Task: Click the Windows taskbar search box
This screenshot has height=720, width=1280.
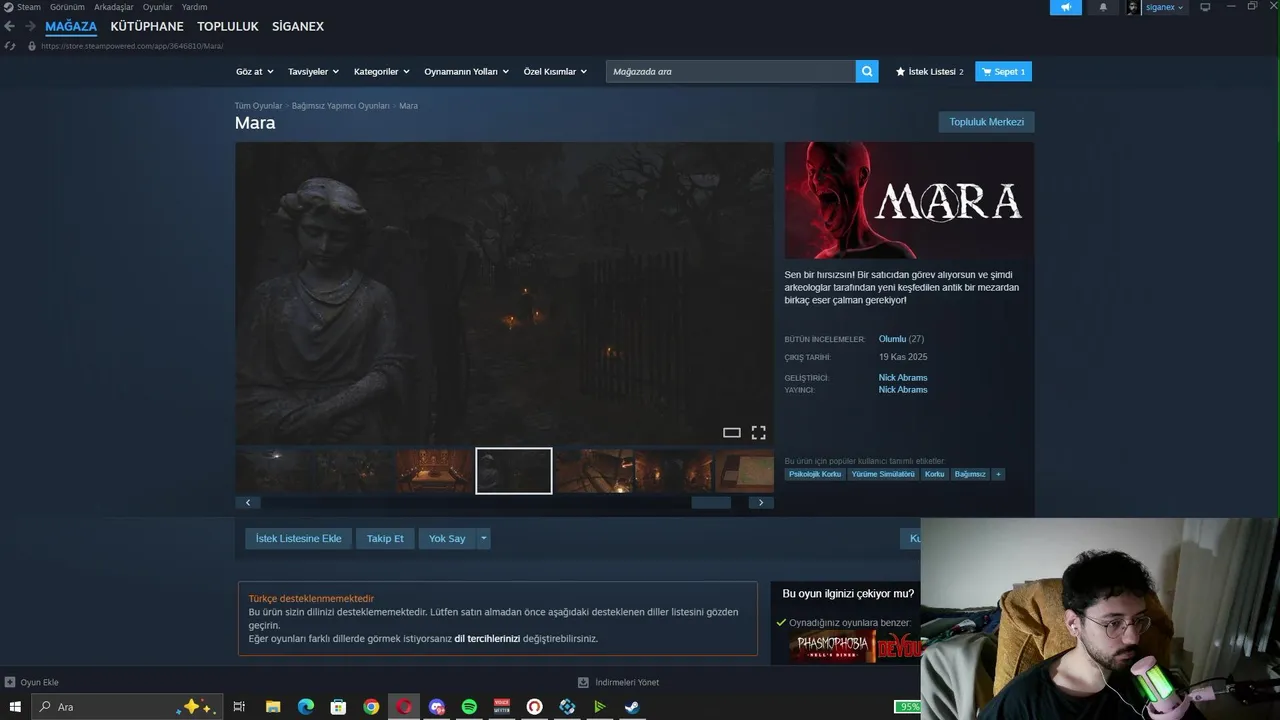Action: tap(125, 707)
